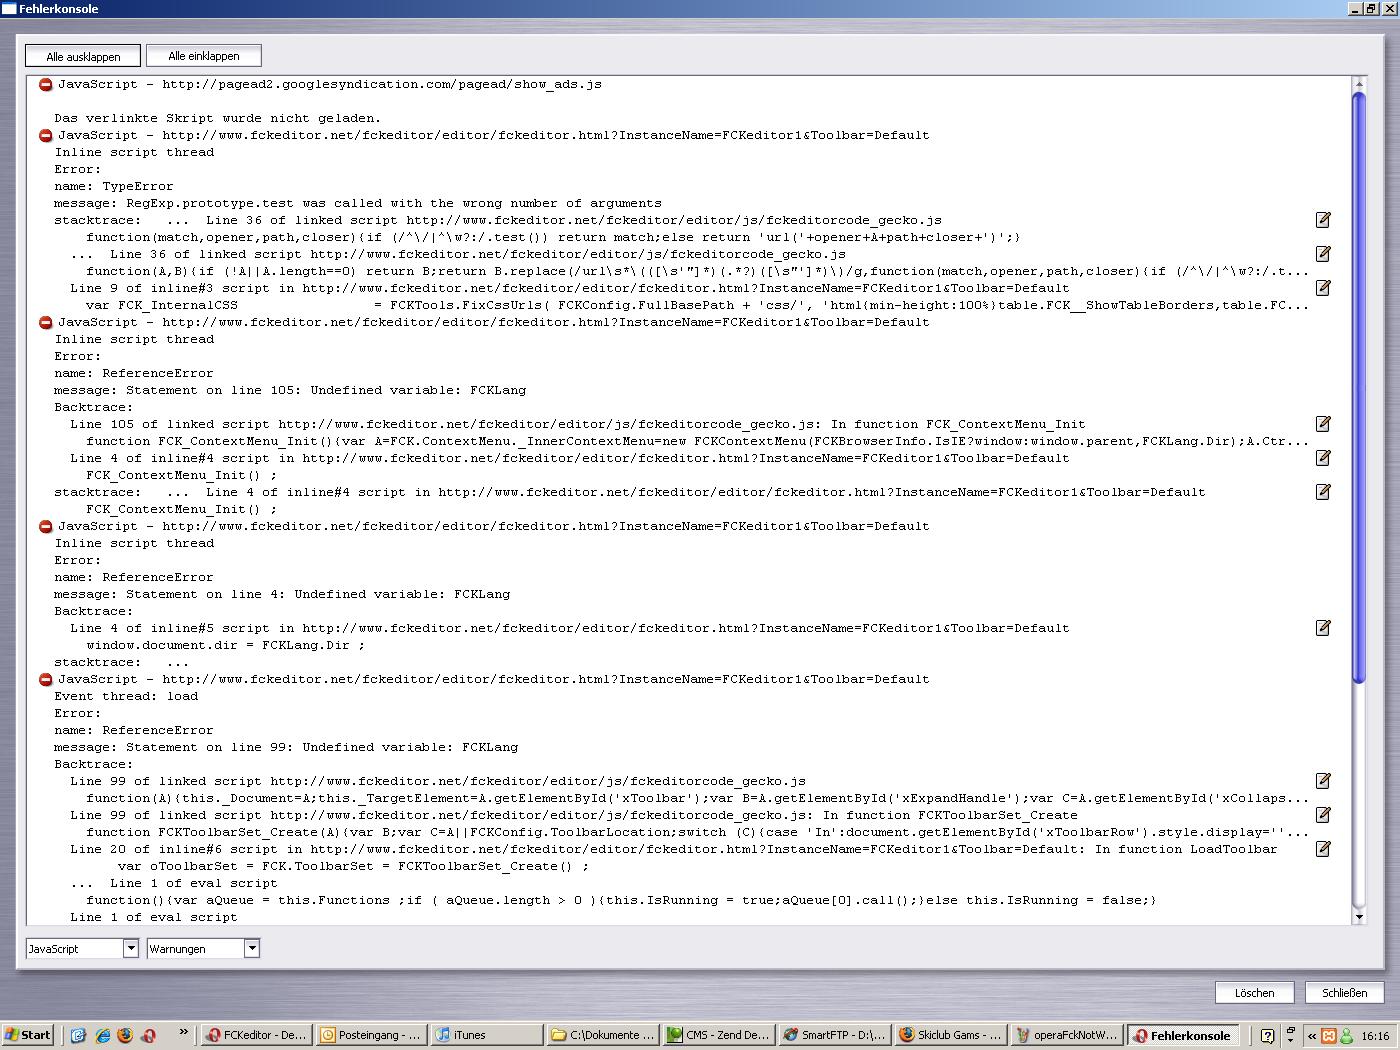Show hidden quick launch items chevron
The image size is (1400, 1050).
pyautogui.click(x=183, y=1032)
